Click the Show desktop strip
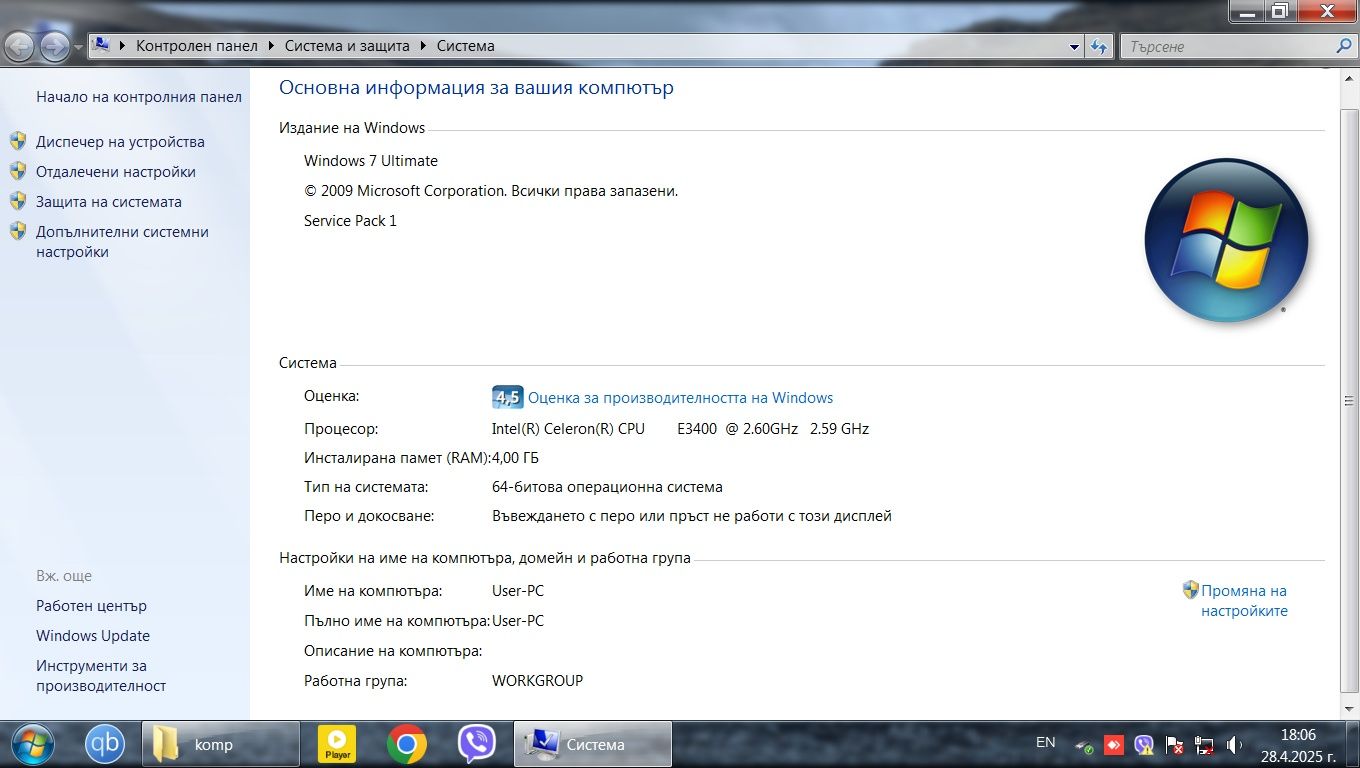The width and height of the screenshot is (1360, 768). click(1353, 744)
